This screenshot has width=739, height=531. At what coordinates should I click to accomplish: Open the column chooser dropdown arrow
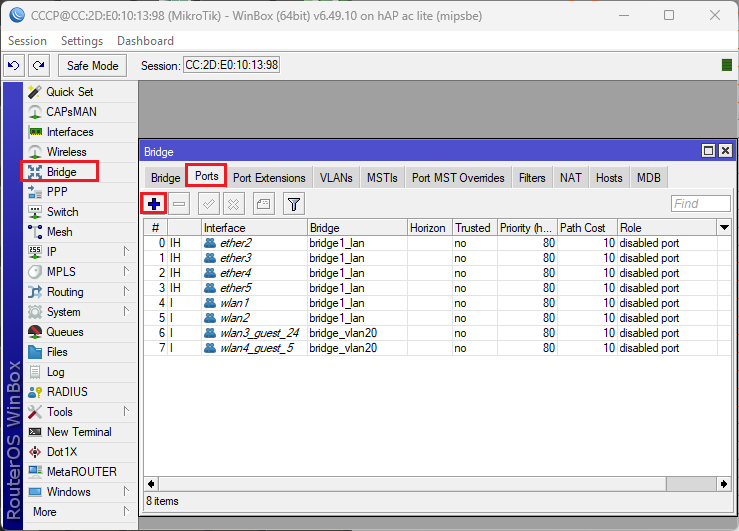point(724,228)
